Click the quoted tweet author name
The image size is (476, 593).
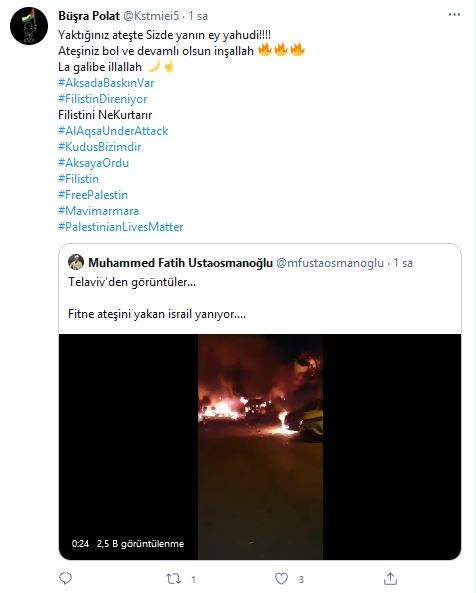pyautogui.click(x=180, y=262)
